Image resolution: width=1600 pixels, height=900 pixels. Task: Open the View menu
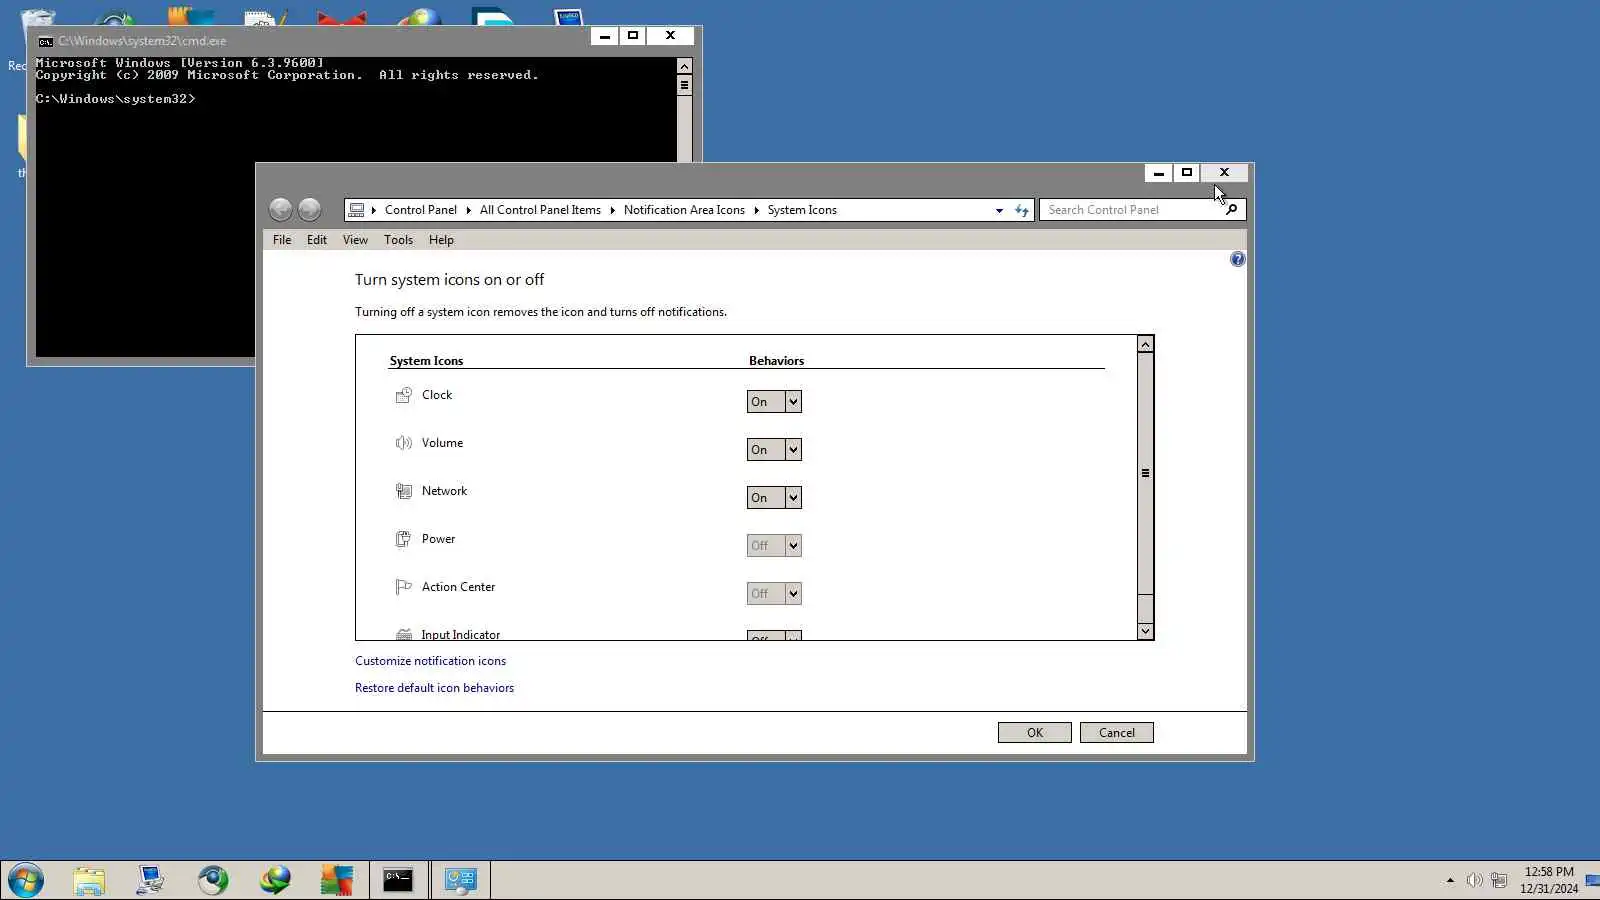click(355, 240)
